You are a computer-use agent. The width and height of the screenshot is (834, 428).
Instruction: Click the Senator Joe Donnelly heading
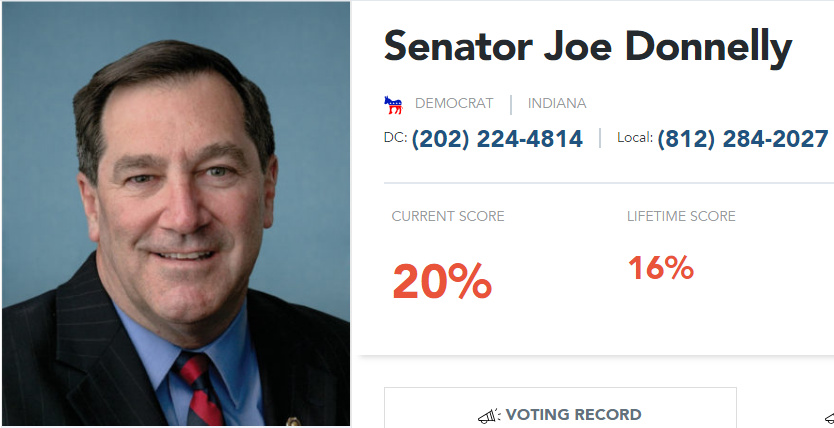tap(587, 47)
